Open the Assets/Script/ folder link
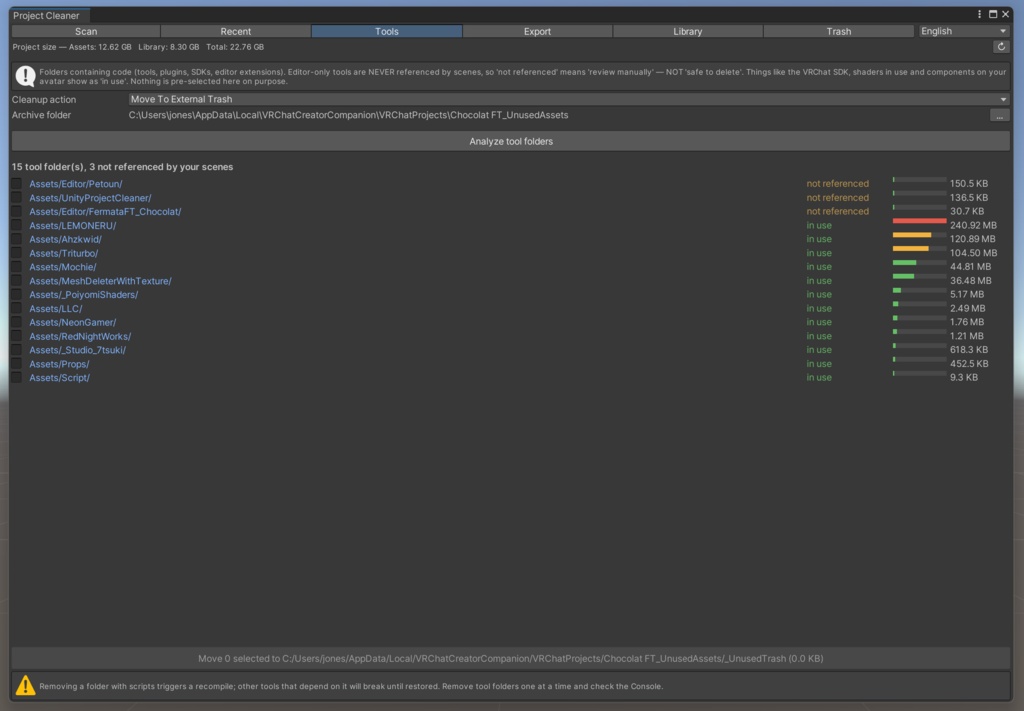The width and height of the screenshot is (1024, 711). 59,378
